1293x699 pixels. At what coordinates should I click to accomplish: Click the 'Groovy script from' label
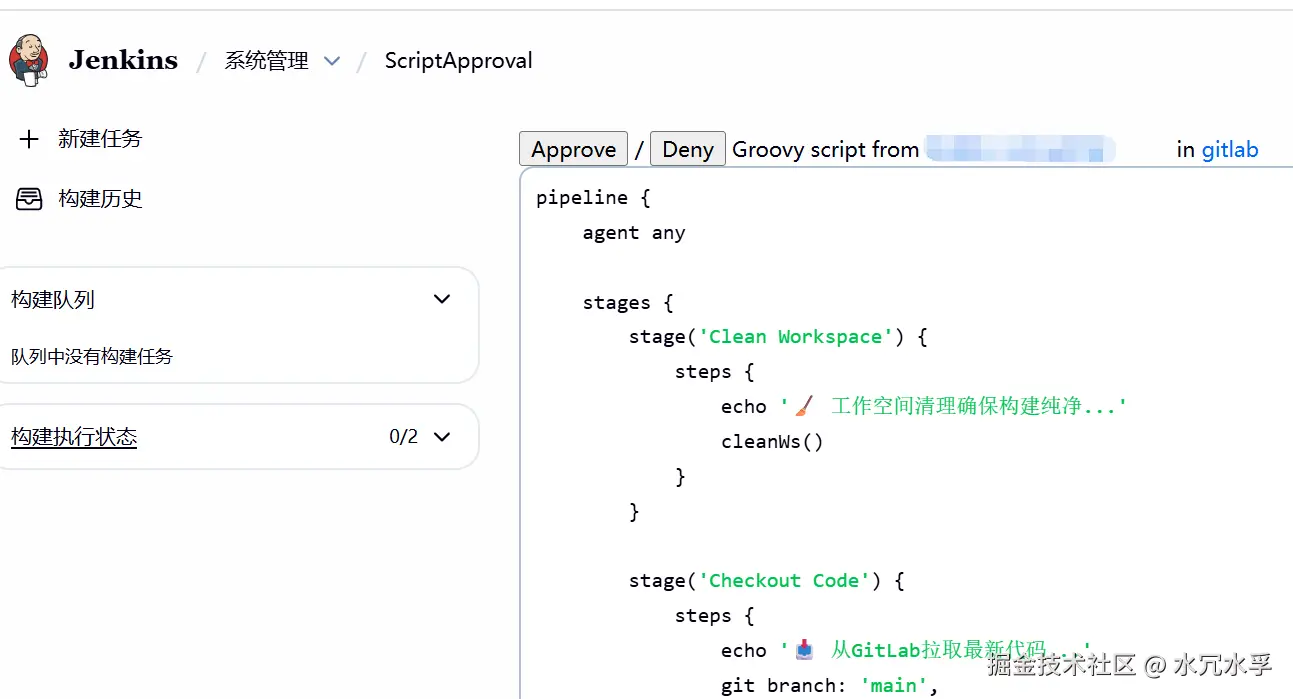pos(826,150)
